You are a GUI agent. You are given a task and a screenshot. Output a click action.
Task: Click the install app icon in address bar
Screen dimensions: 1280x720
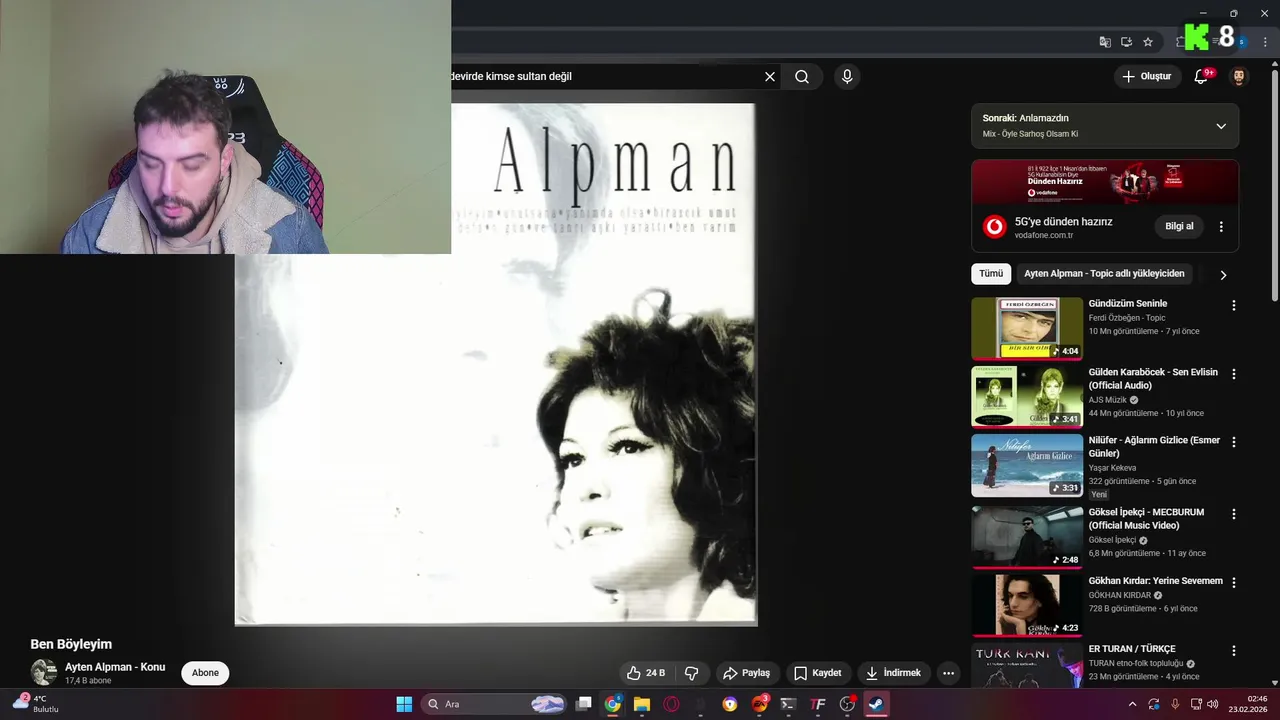1126,42
